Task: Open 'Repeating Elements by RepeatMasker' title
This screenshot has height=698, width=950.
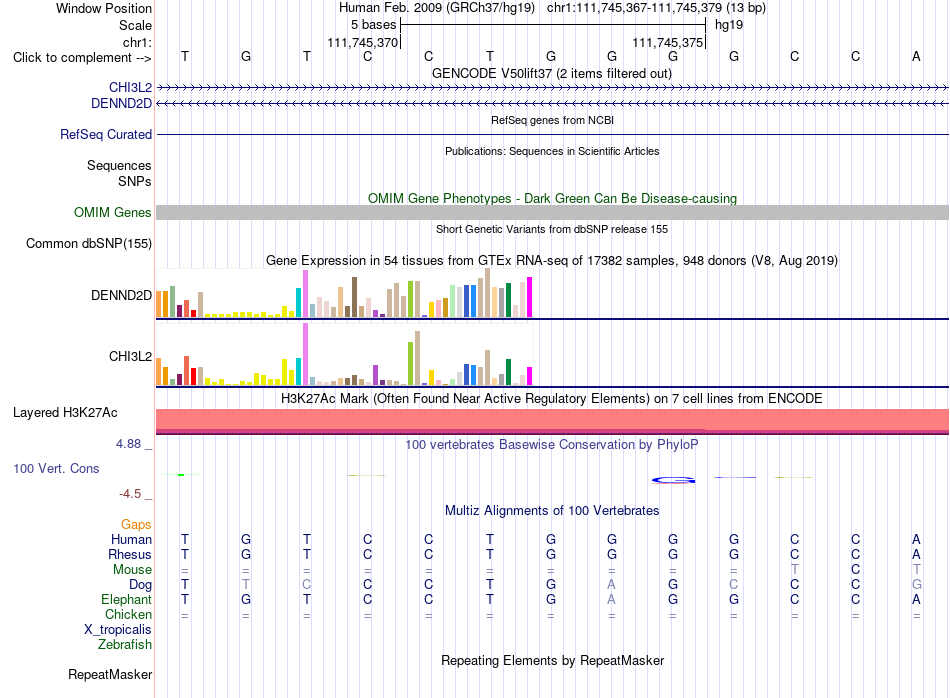Action: (x=552, y=660)
